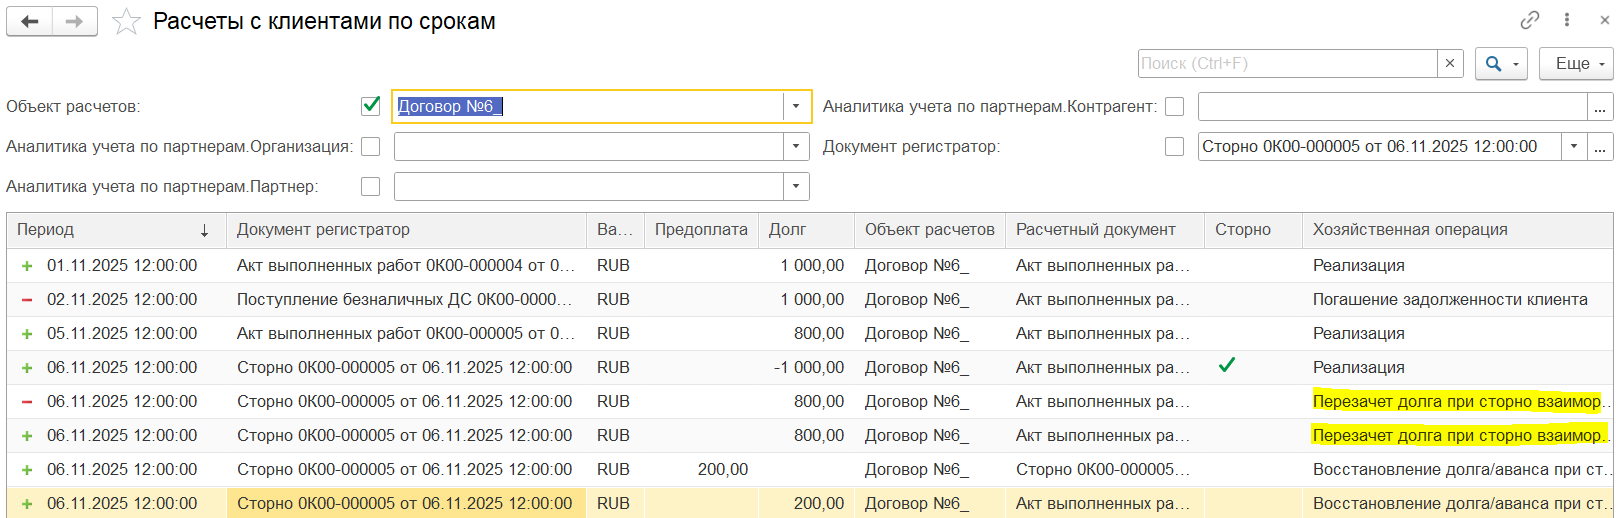Clear the search field with X icon
Screen dimensions: 1616x518
(1450, 63)
